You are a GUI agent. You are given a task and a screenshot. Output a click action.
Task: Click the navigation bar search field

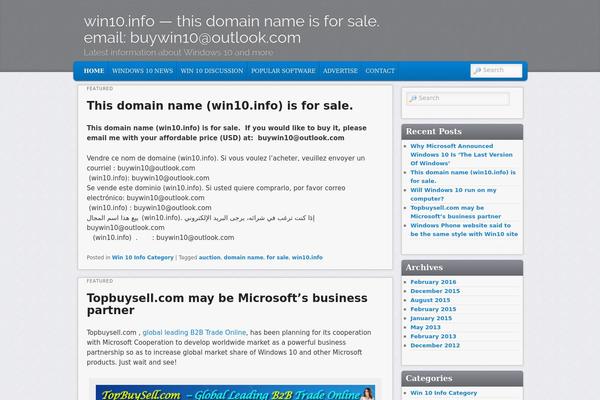point(496,70)
